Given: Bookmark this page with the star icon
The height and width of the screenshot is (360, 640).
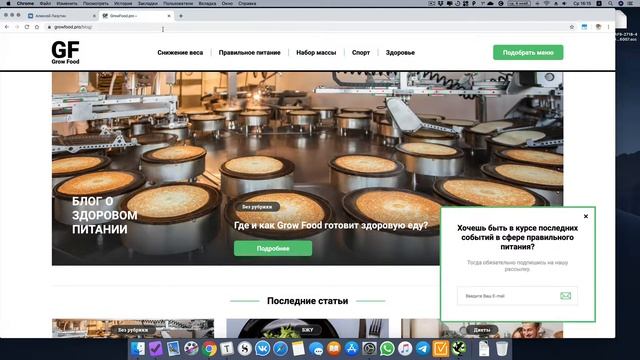Looking at the screenshot, I should [x=572, y=27].
